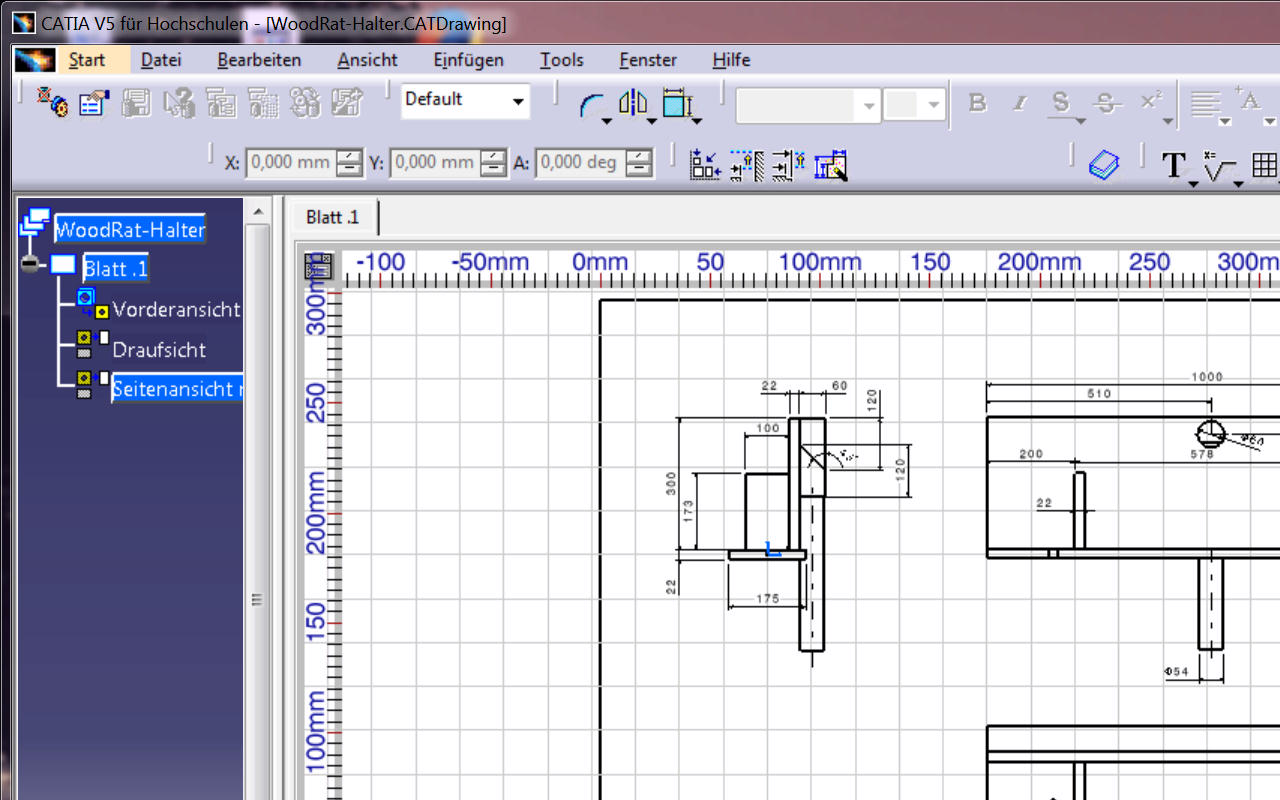The height and width of the screenshot is (800, 1280).
Task: Select the mirror symmetry tool
Action: coord(634,102)
